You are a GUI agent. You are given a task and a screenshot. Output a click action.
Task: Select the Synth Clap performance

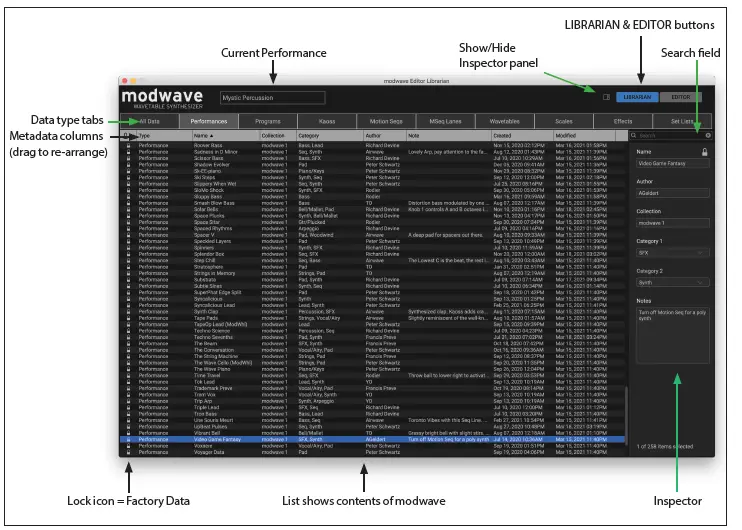point(372,311)
